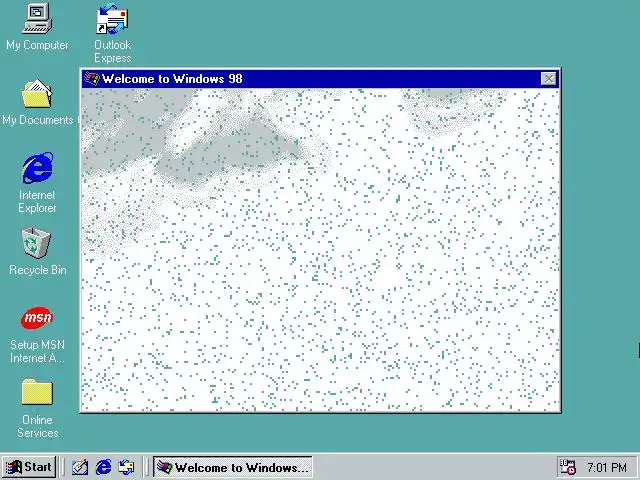640x480 pixels.
Task: Click Show Desktop in Quick Launch
Action: [x=80, y=467]
